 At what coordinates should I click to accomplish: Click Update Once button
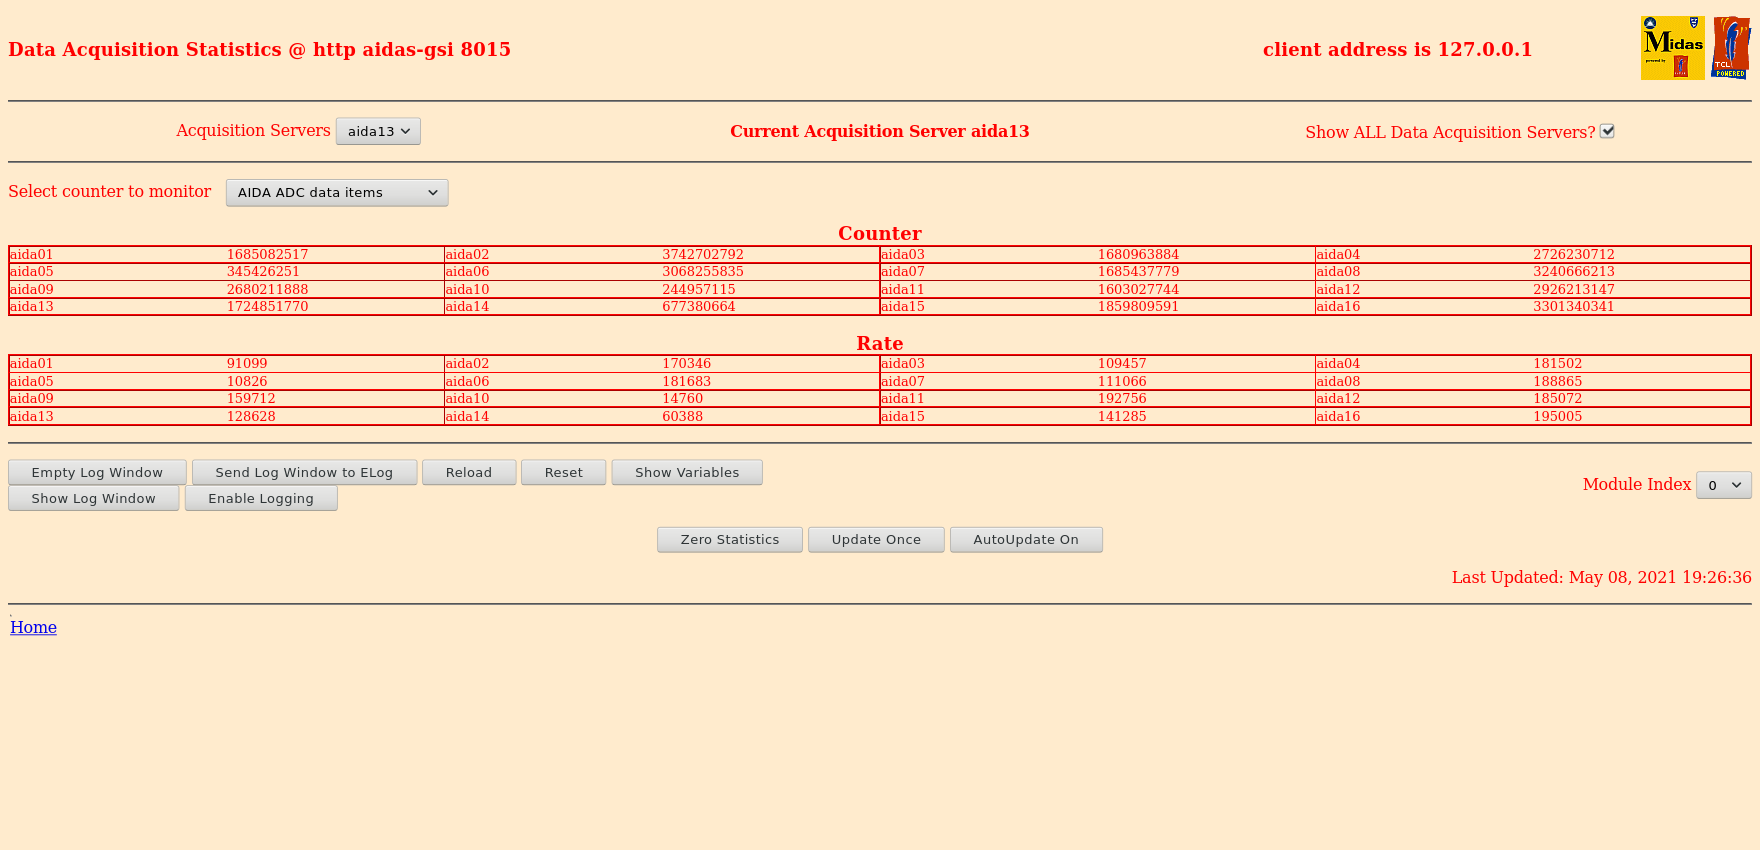pos(876,539)
